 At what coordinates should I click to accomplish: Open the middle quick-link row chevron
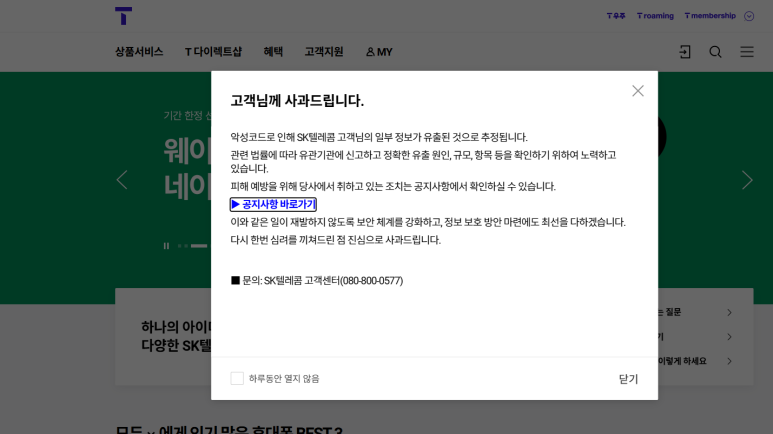(x=730, y=337)
